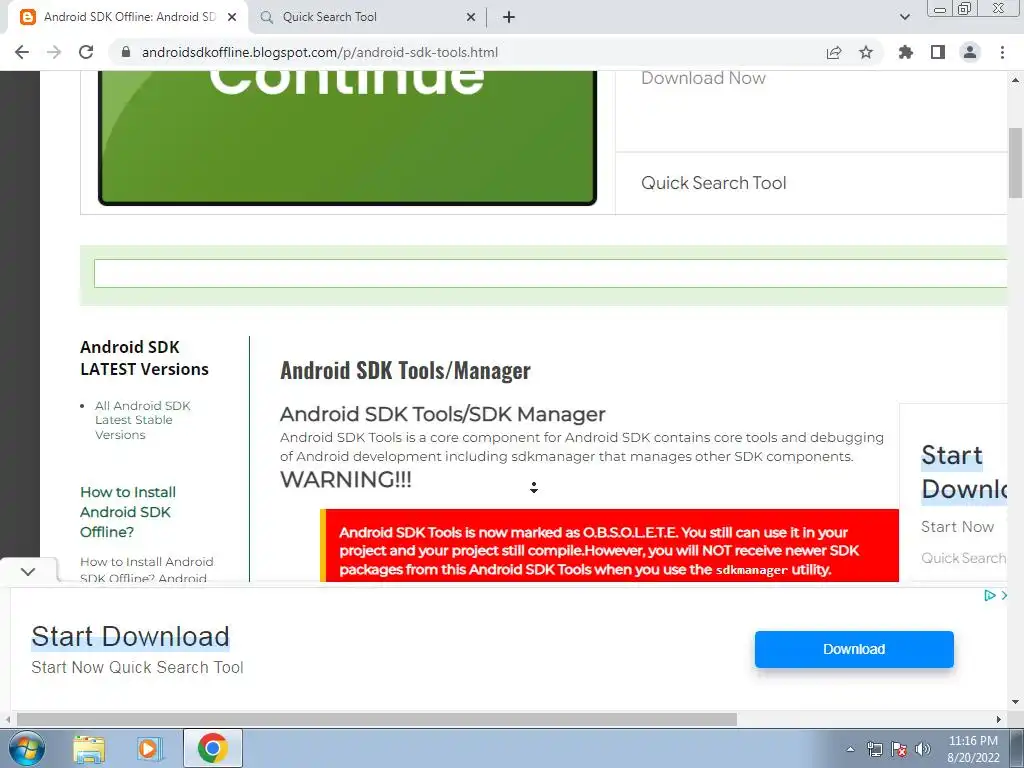Collapse the bottom ad with chevron
This screenshot has width=1024, height=768.
tap(28, 571)
